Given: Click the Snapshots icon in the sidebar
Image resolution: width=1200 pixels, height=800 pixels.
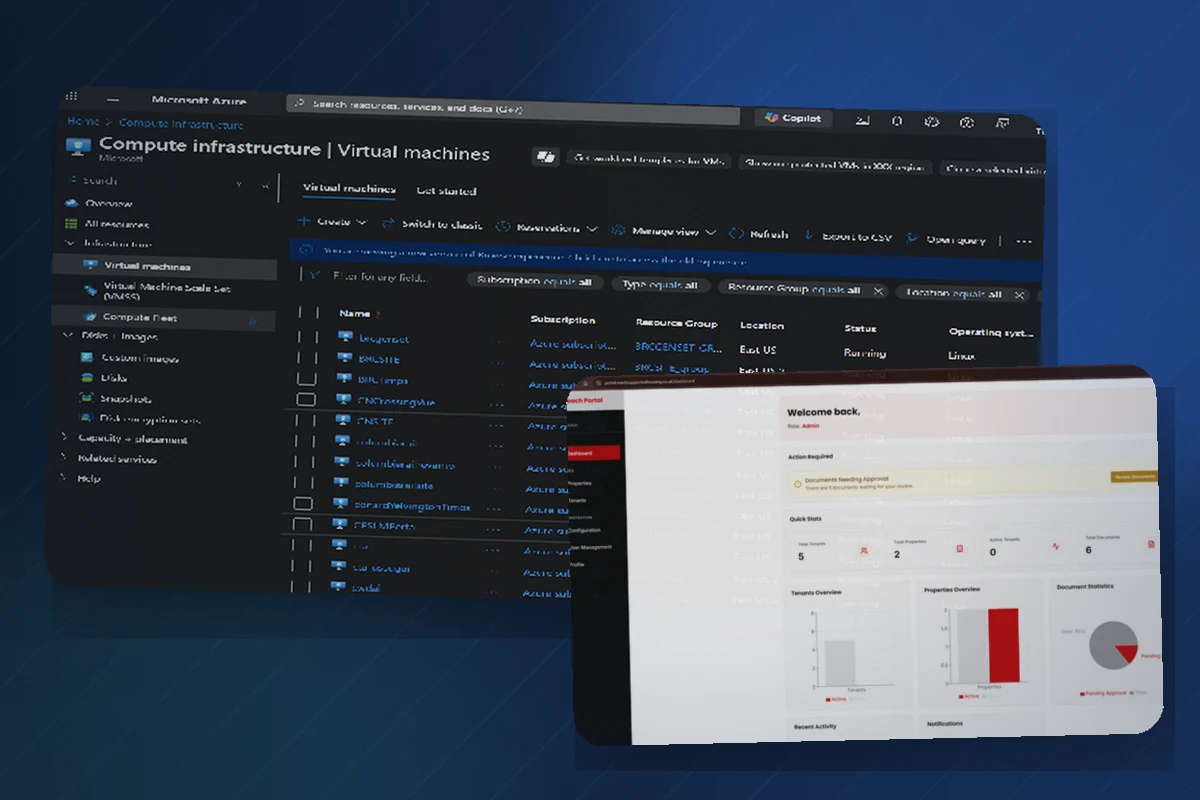Looking at the screenshot, I should 87,398.
